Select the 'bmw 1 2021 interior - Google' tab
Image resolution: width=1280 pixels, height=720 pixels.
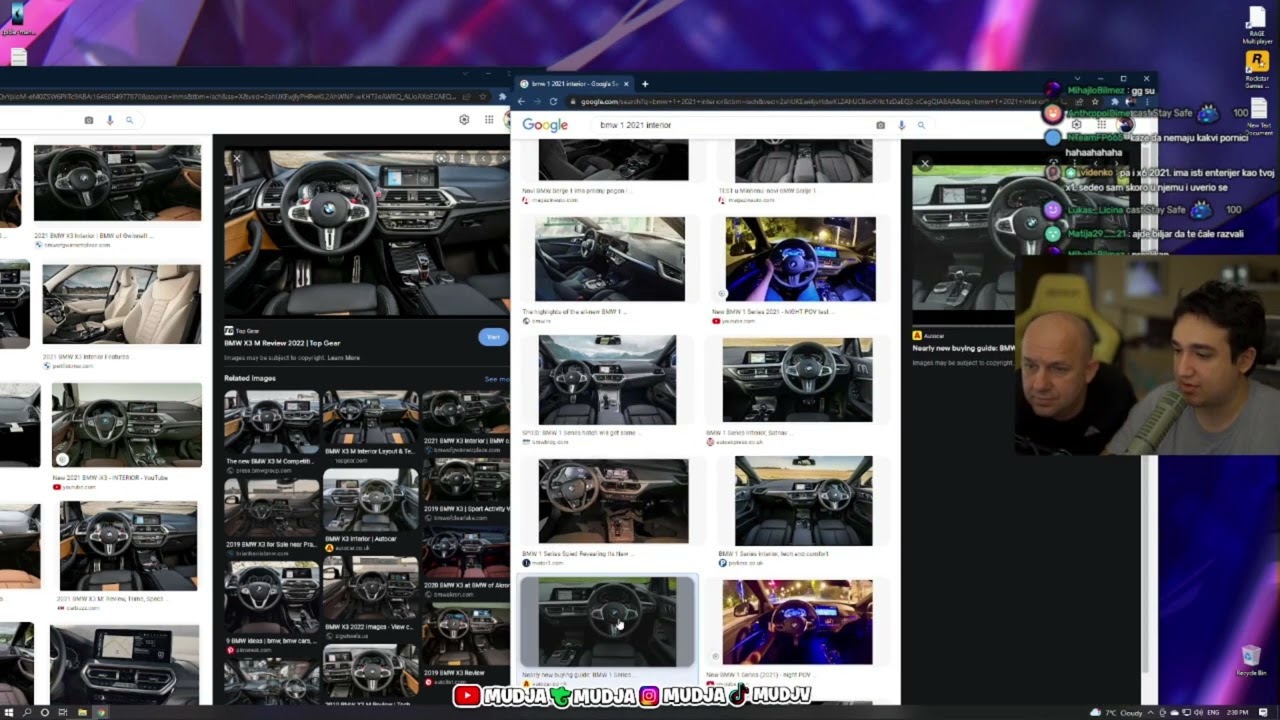[x=575, y=84]
